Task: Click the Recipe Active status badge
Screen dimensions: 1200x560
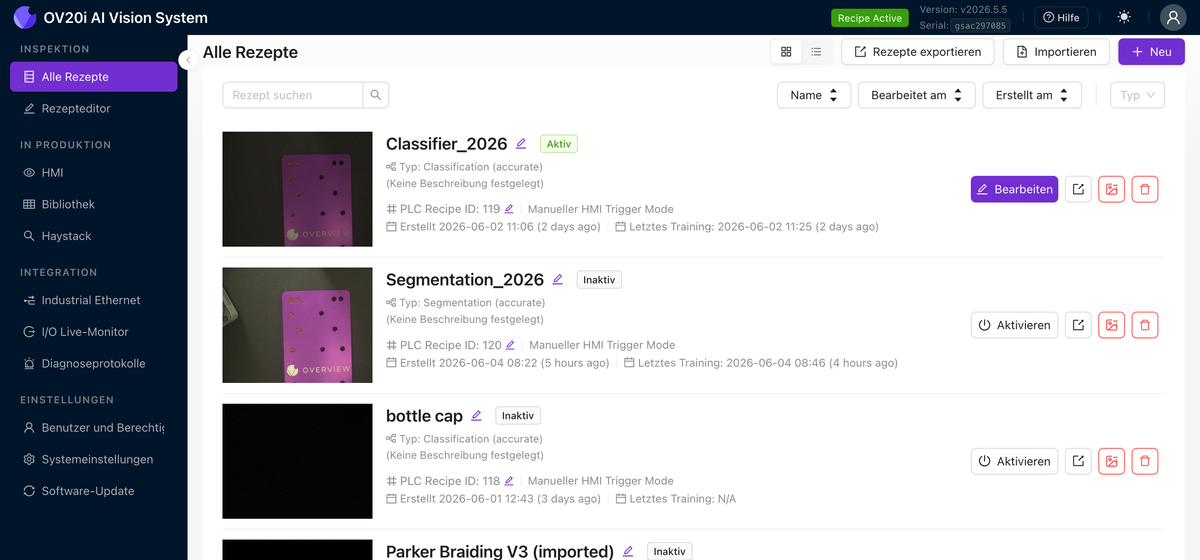Action: click(869, 18)
